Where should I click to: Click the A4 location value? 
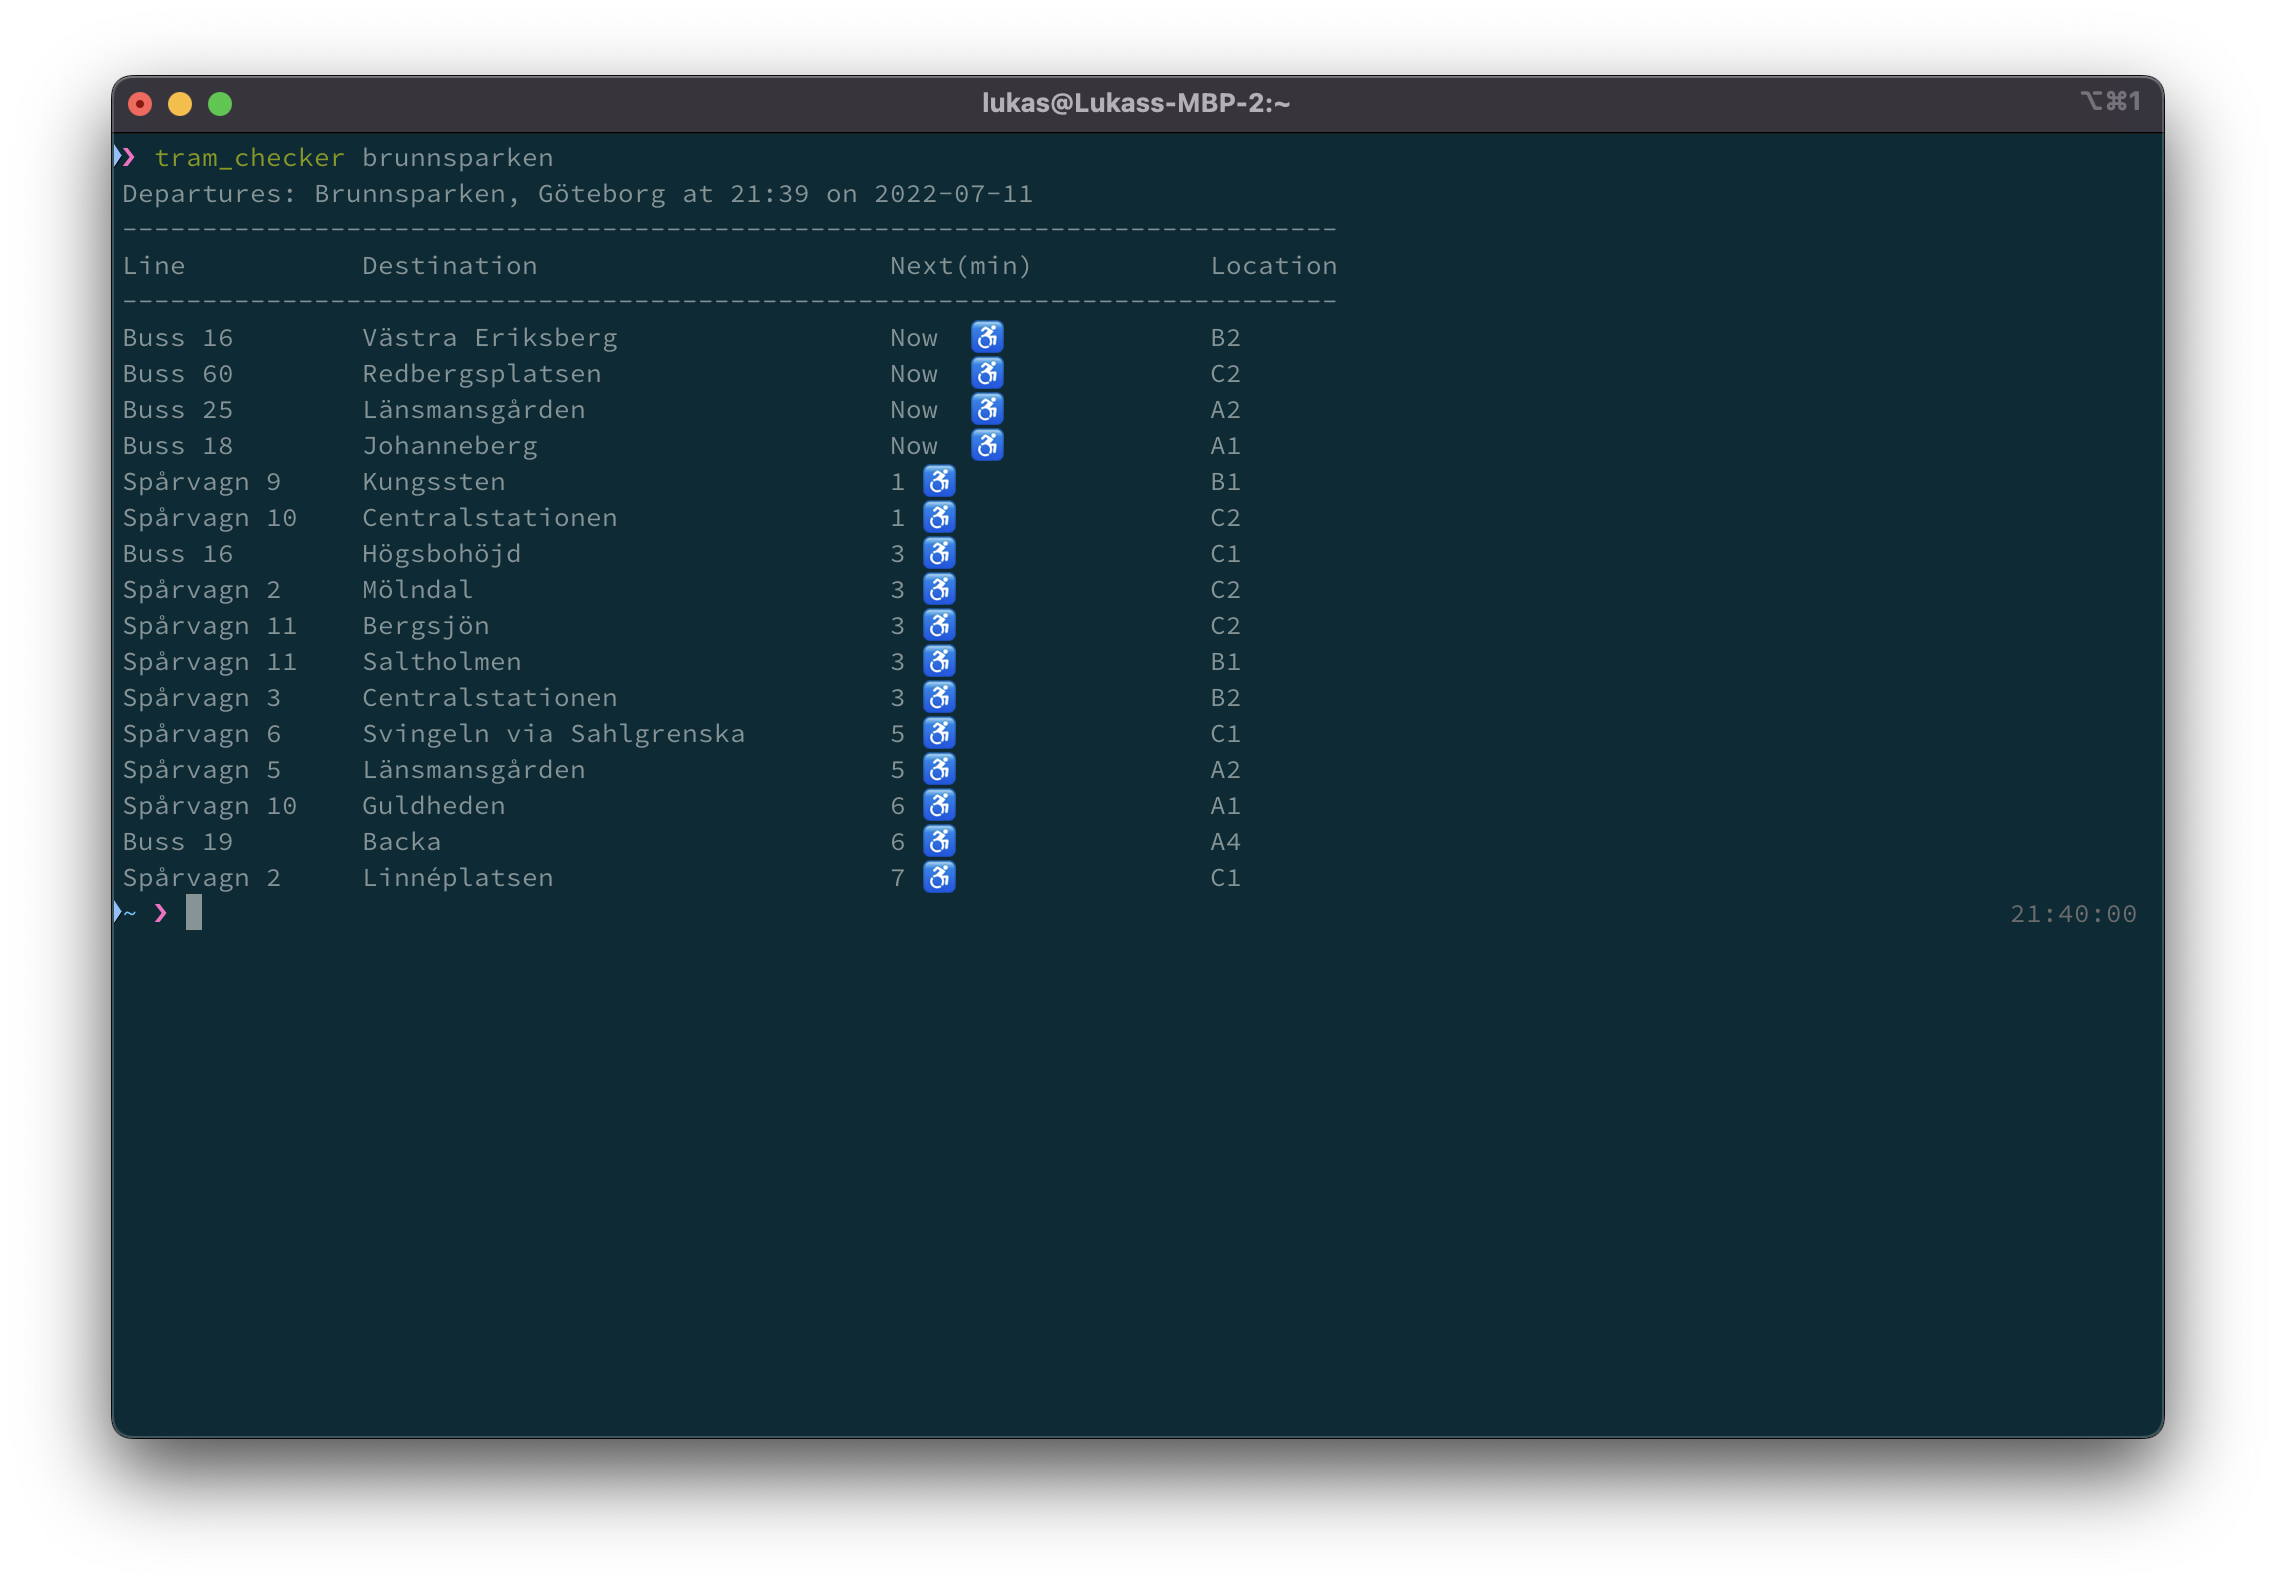[1226, 842]
